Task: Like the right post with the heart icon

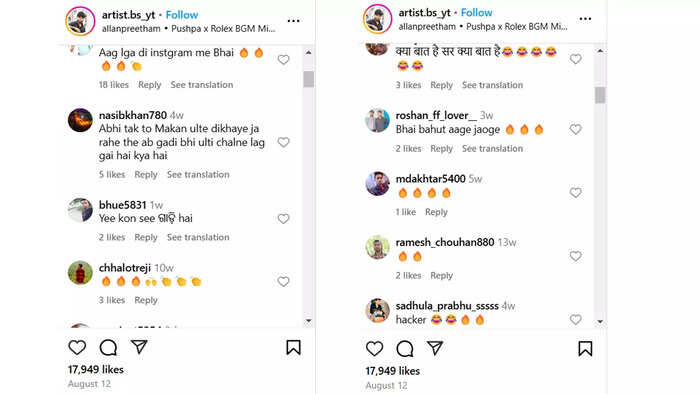Action: pos(374,349)
